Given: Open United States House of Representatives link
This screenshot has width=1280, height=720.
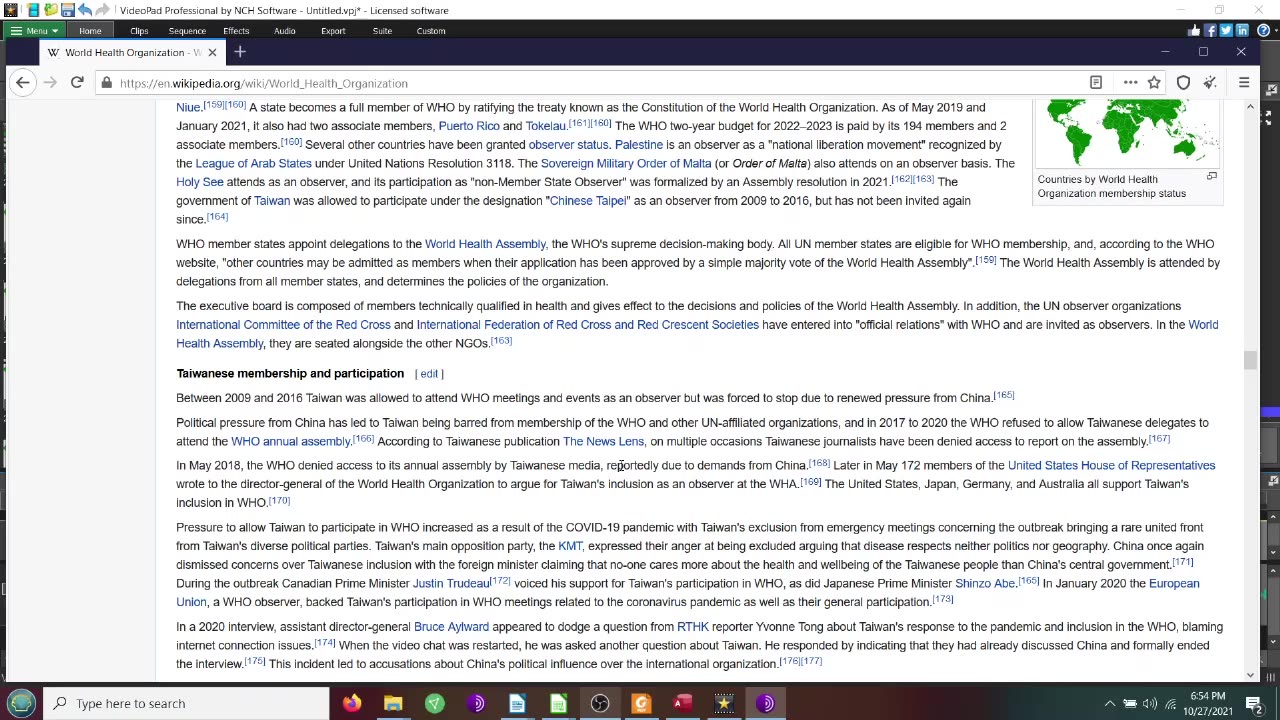Looking at the screenshot, I should pyautogui.click(x=1111, y=465).
